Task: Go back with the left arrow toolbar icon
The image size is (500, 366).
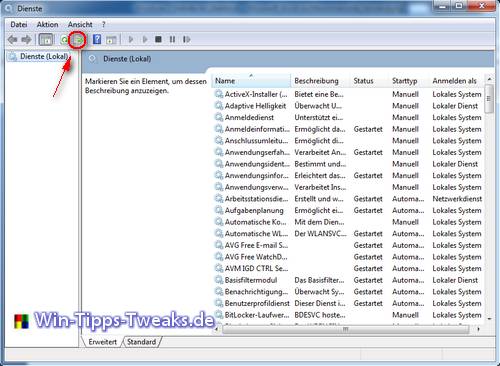Action: click(13, 40)
